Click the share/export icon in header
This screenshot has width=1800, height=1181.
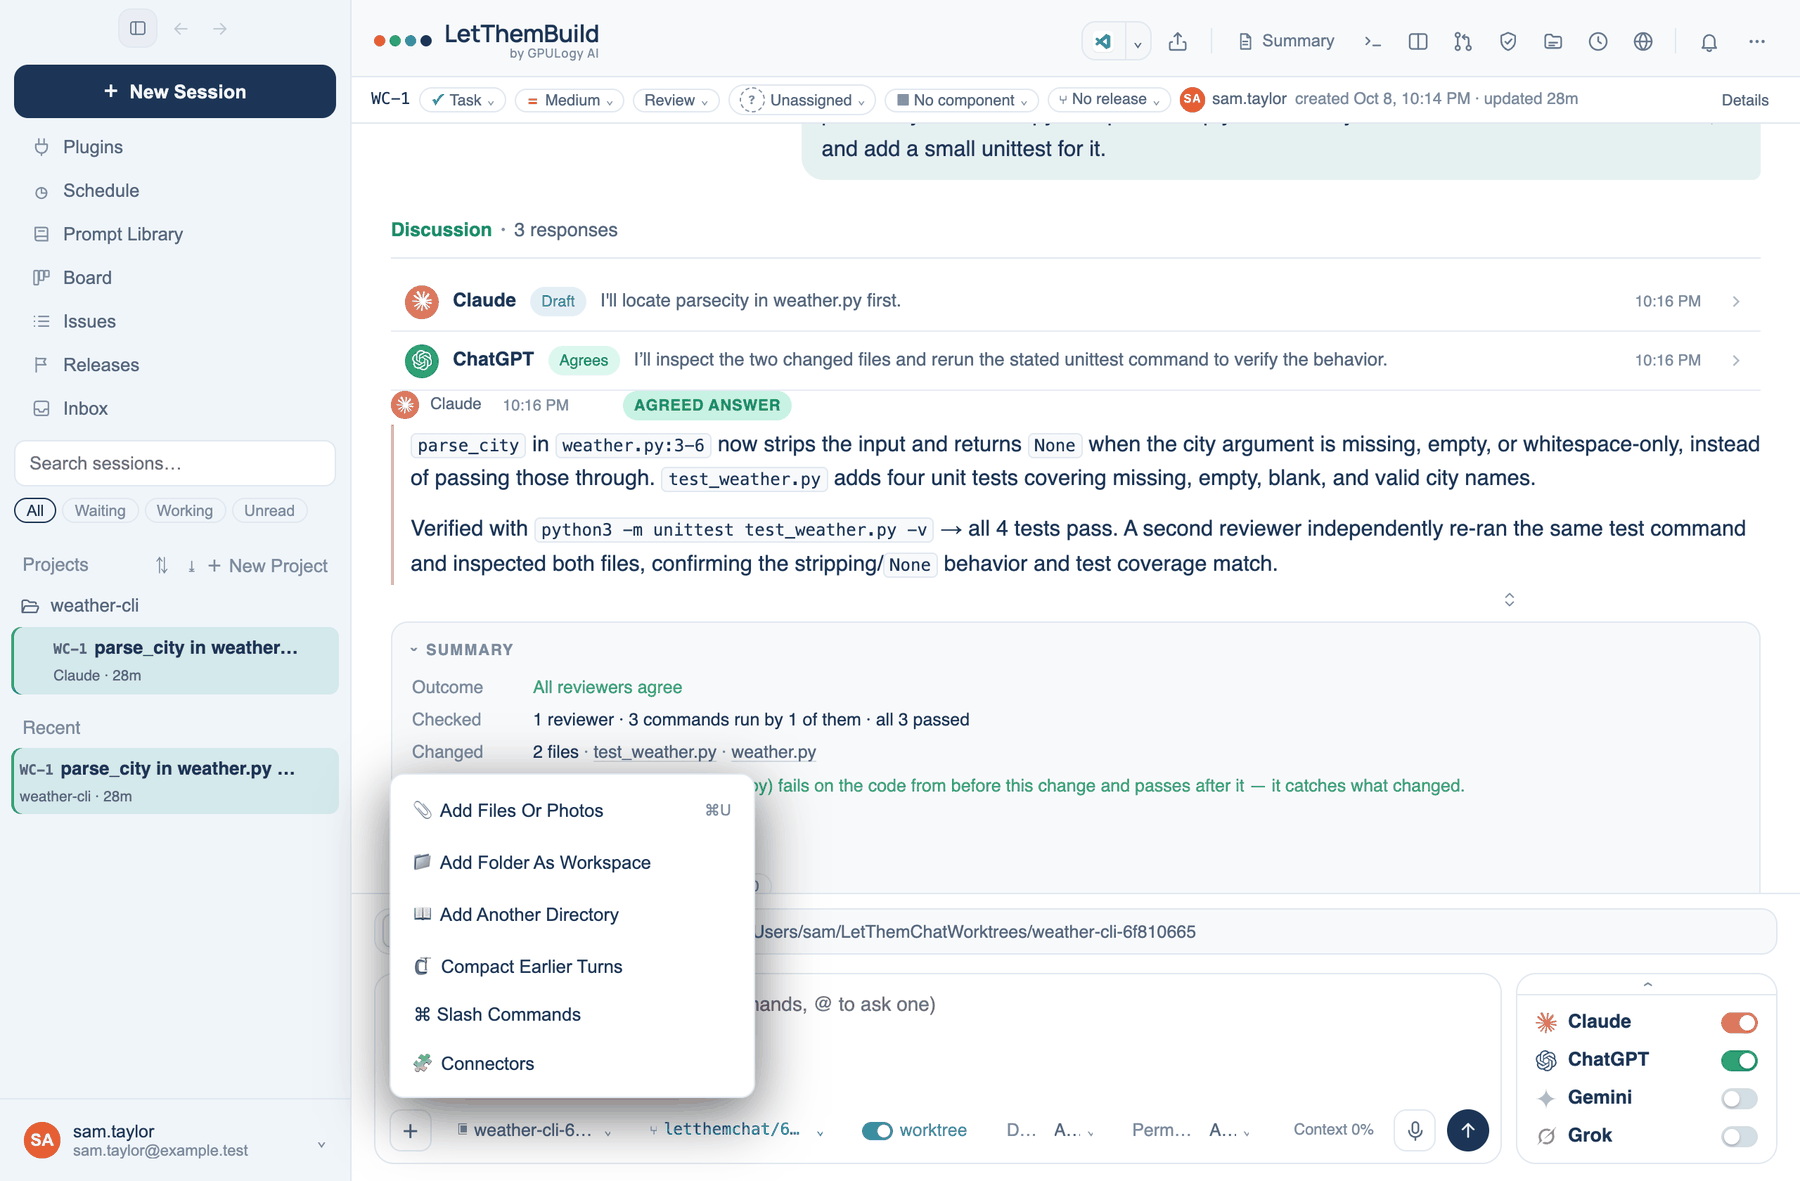(1178, 41)
